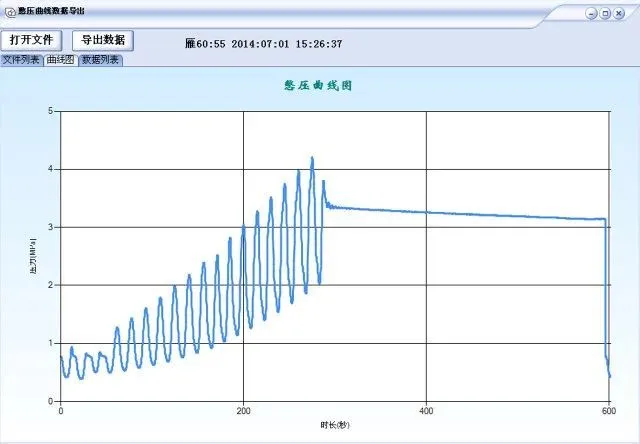Select the 曲线图 tab
The height and width of the screenshot is (444, 640).
tap(60, 60)
